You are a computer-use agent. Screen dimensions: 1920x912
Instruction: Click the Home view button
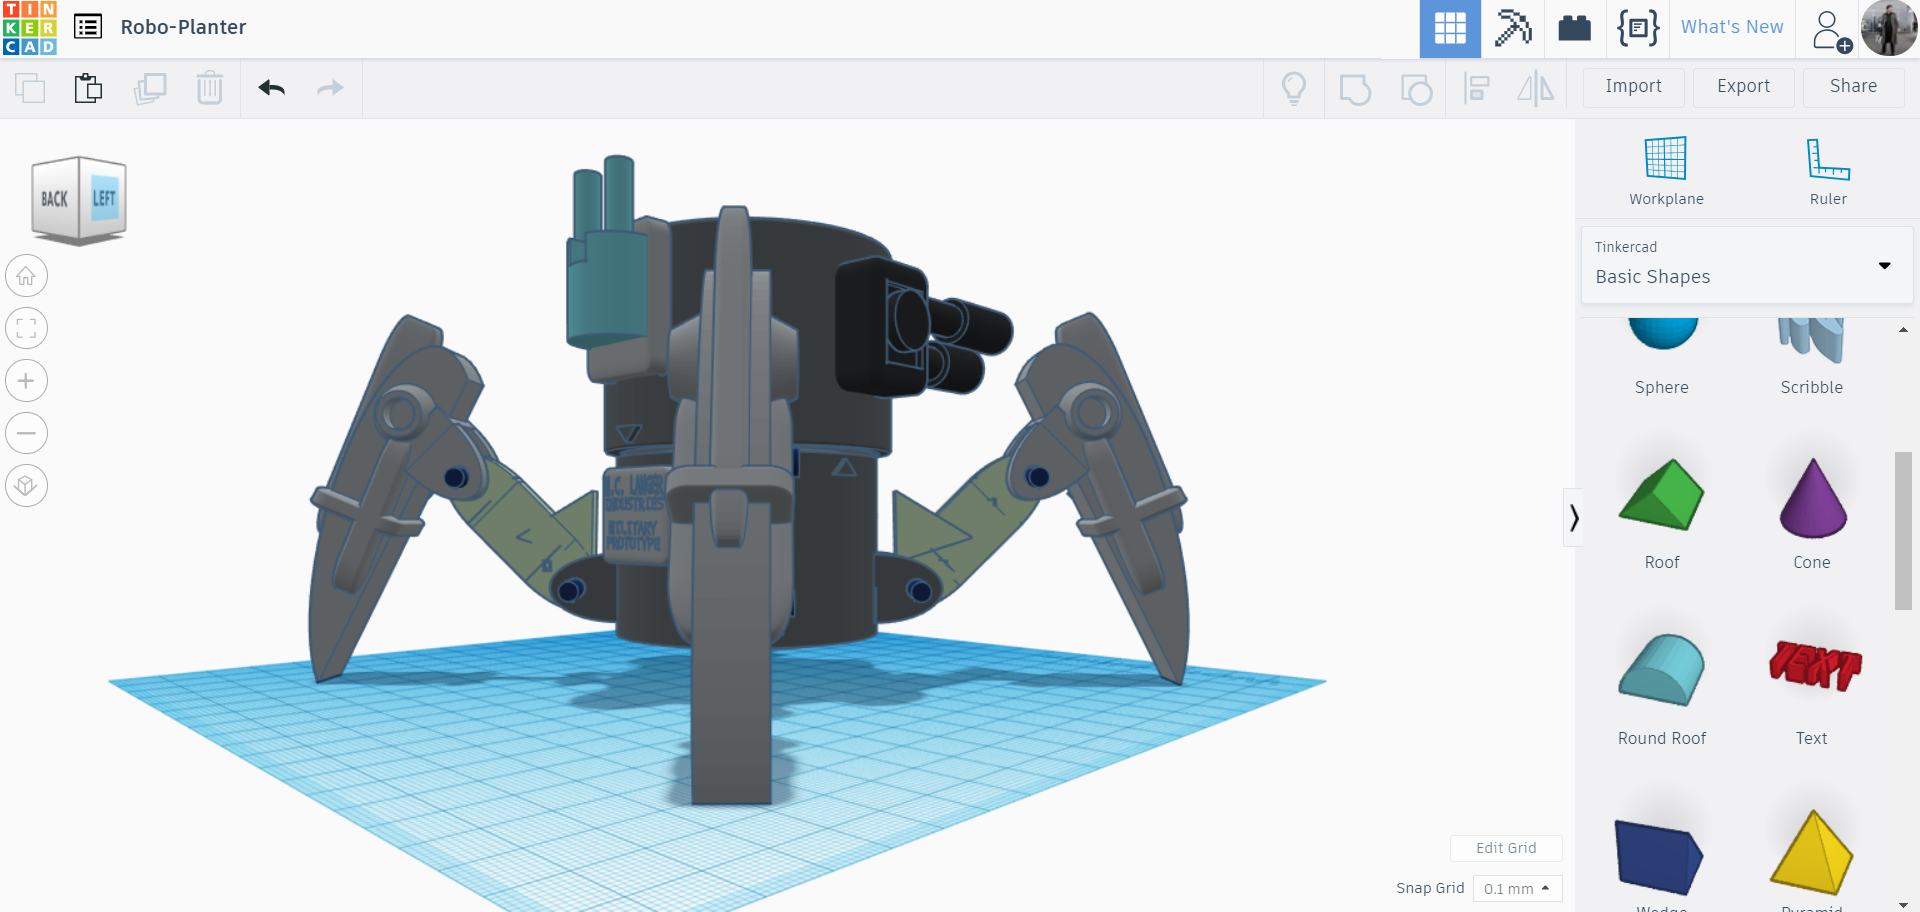[x=27, y=276]
